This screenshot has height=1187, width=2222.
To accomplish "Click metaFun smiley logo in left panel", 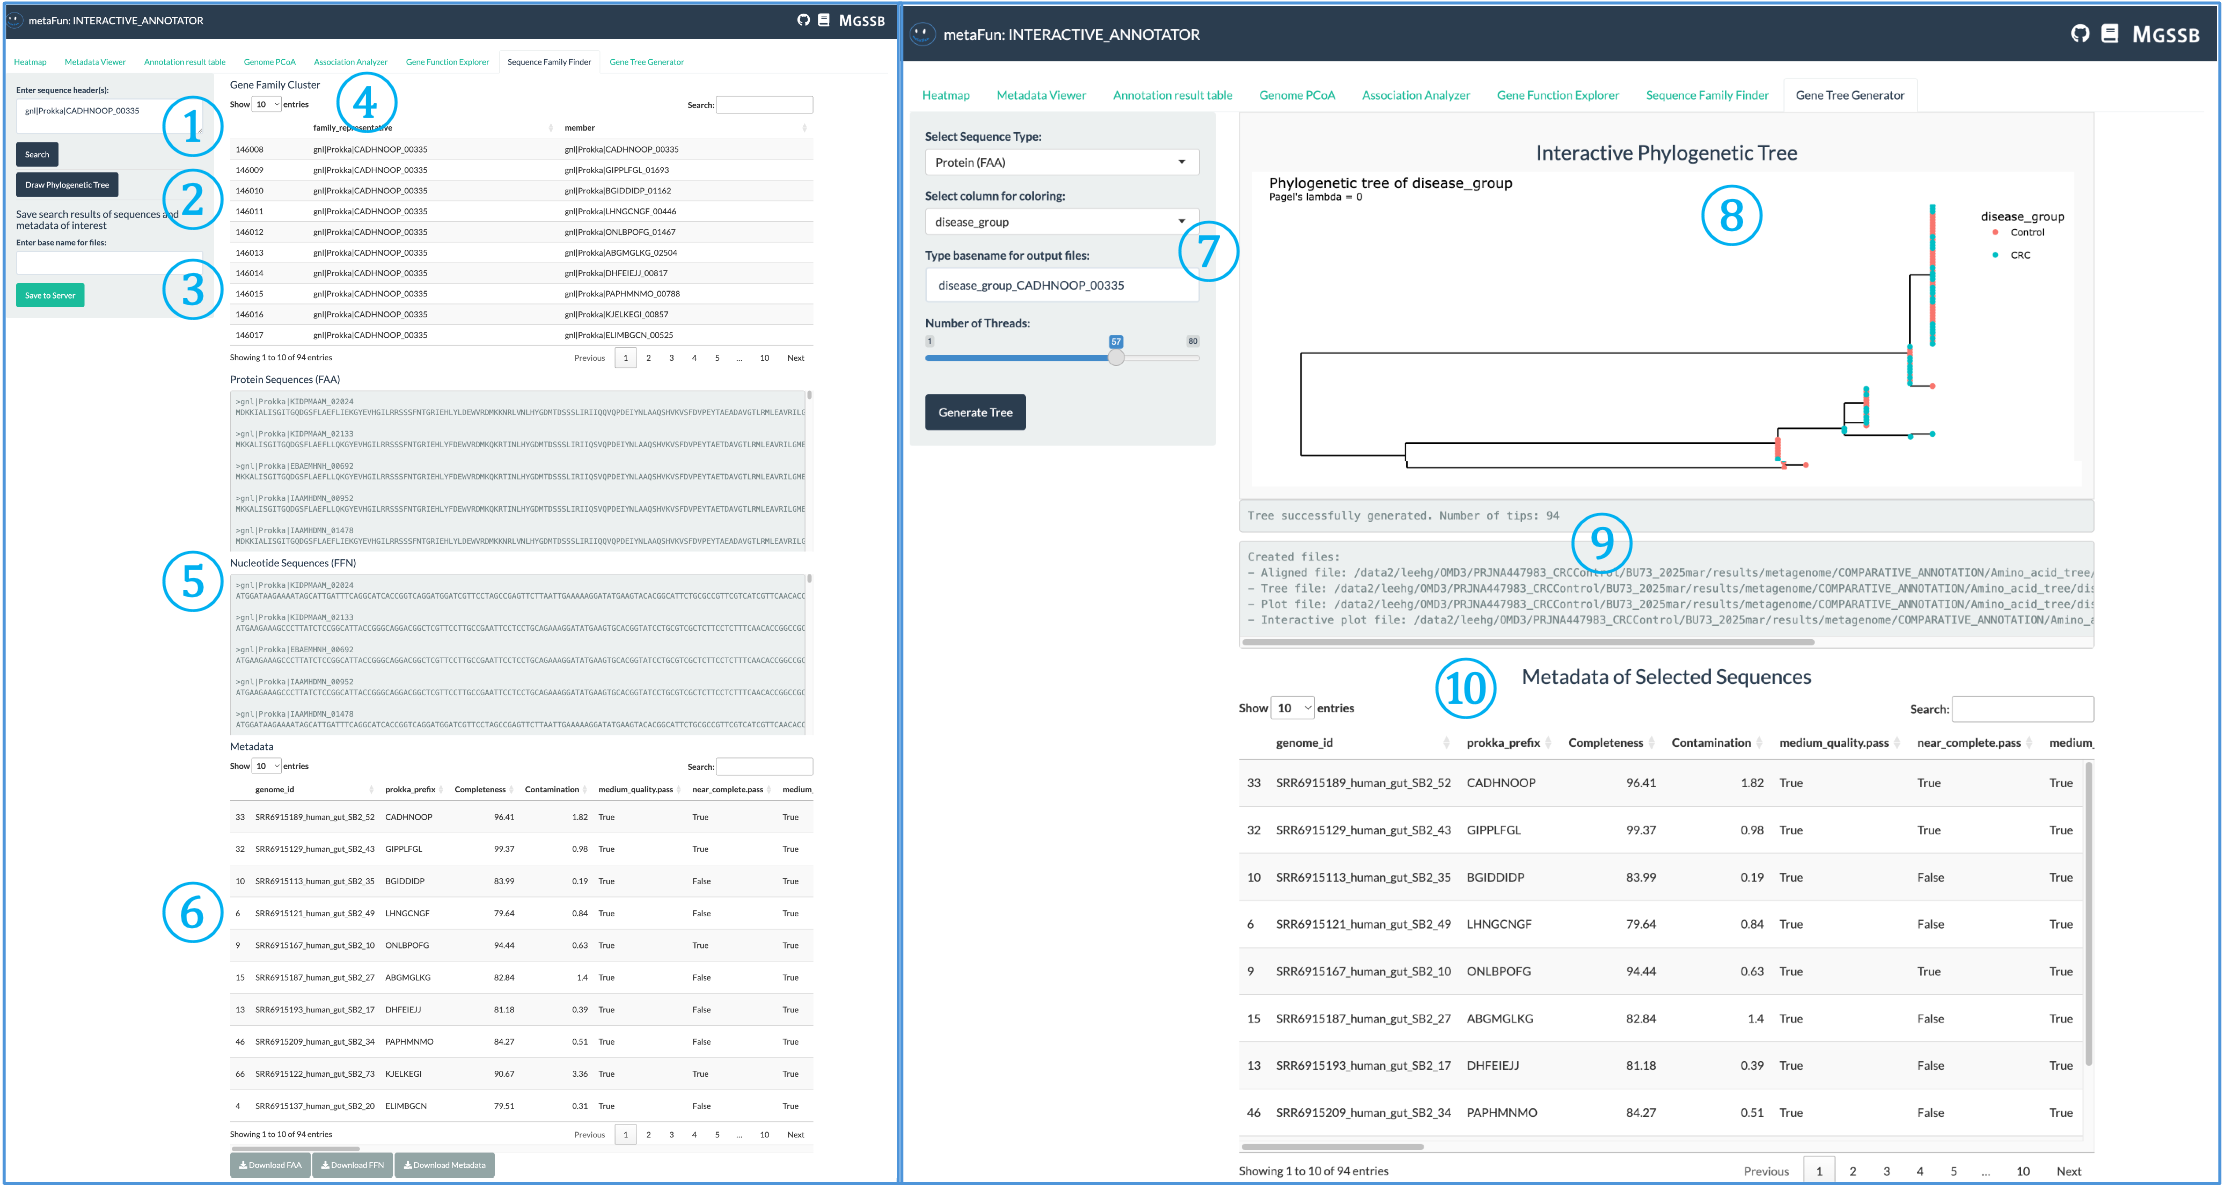I will pos(15,20).
